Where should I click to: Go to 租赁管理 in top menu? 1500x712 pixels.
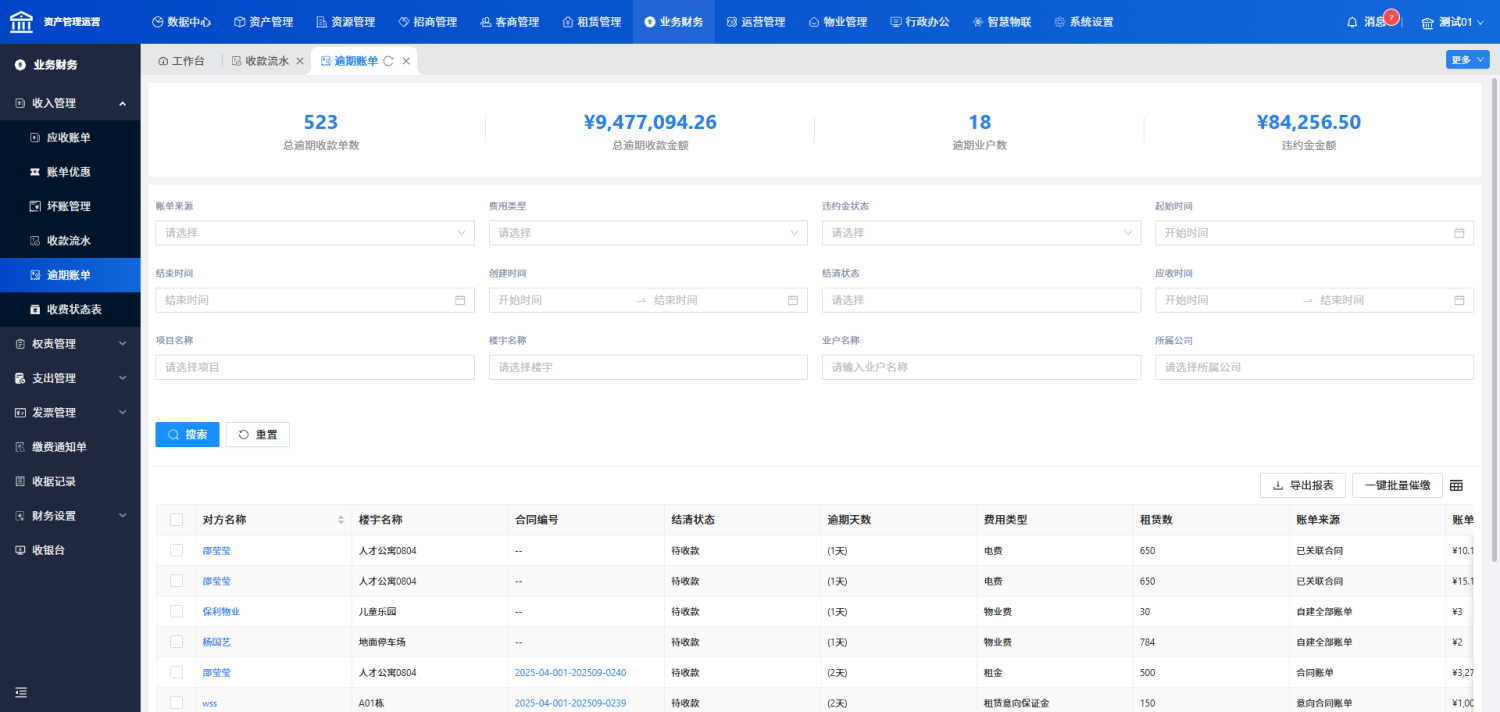(591, 22)
